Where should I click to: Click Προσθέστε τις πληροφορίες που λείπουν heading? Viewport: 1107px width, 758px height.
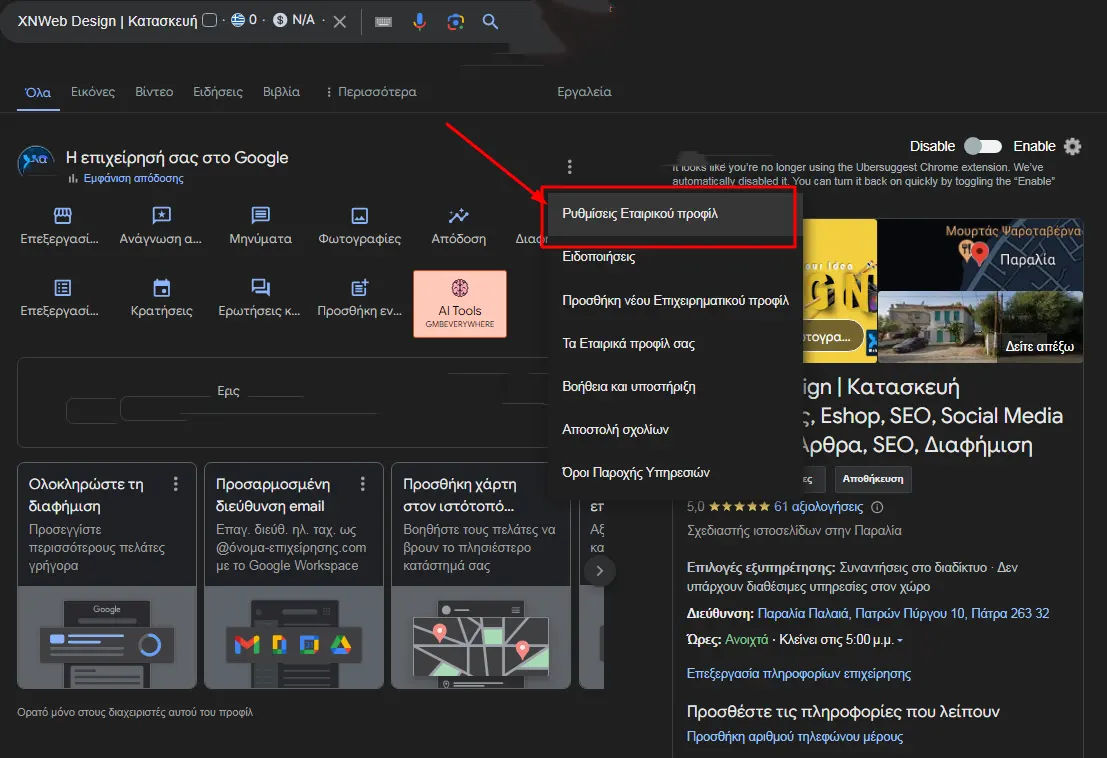point(843,711)
